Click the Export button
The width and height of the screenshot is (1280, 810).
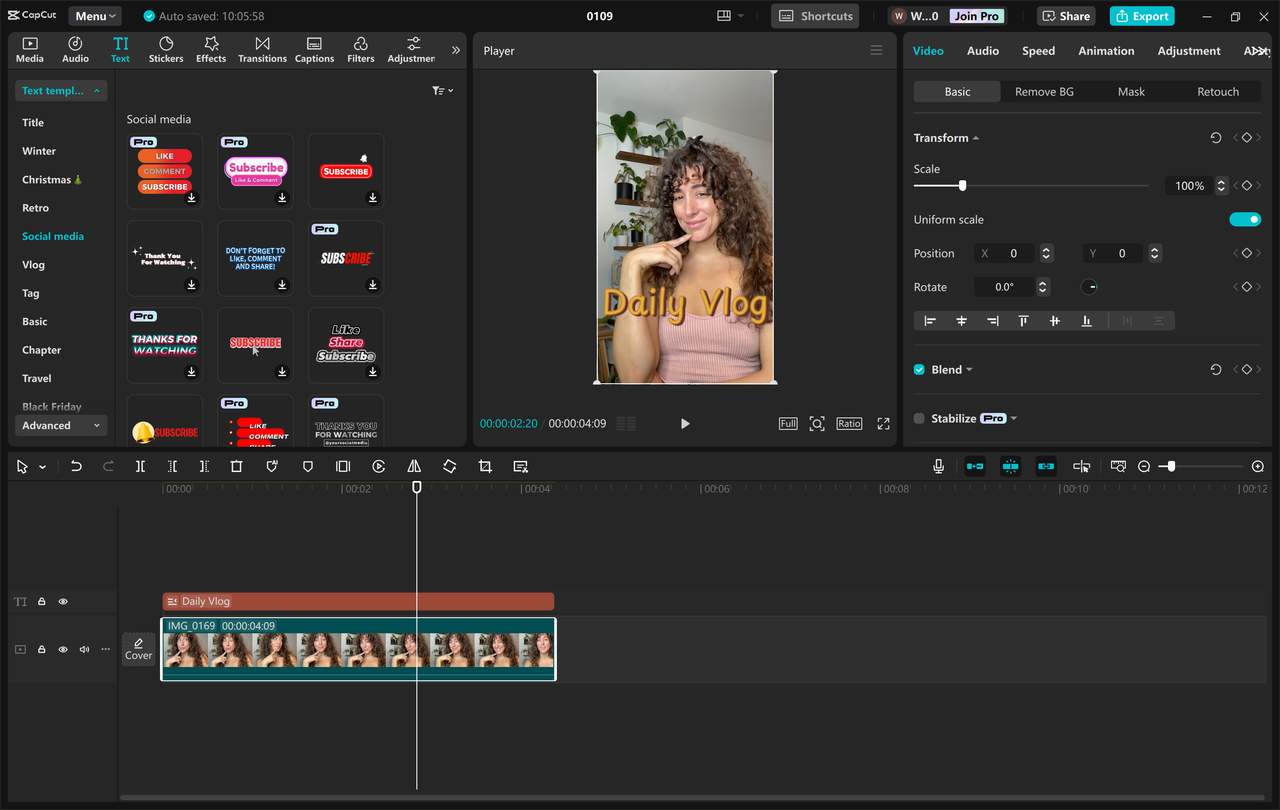pyautogui.click(x=1141, y=16)
